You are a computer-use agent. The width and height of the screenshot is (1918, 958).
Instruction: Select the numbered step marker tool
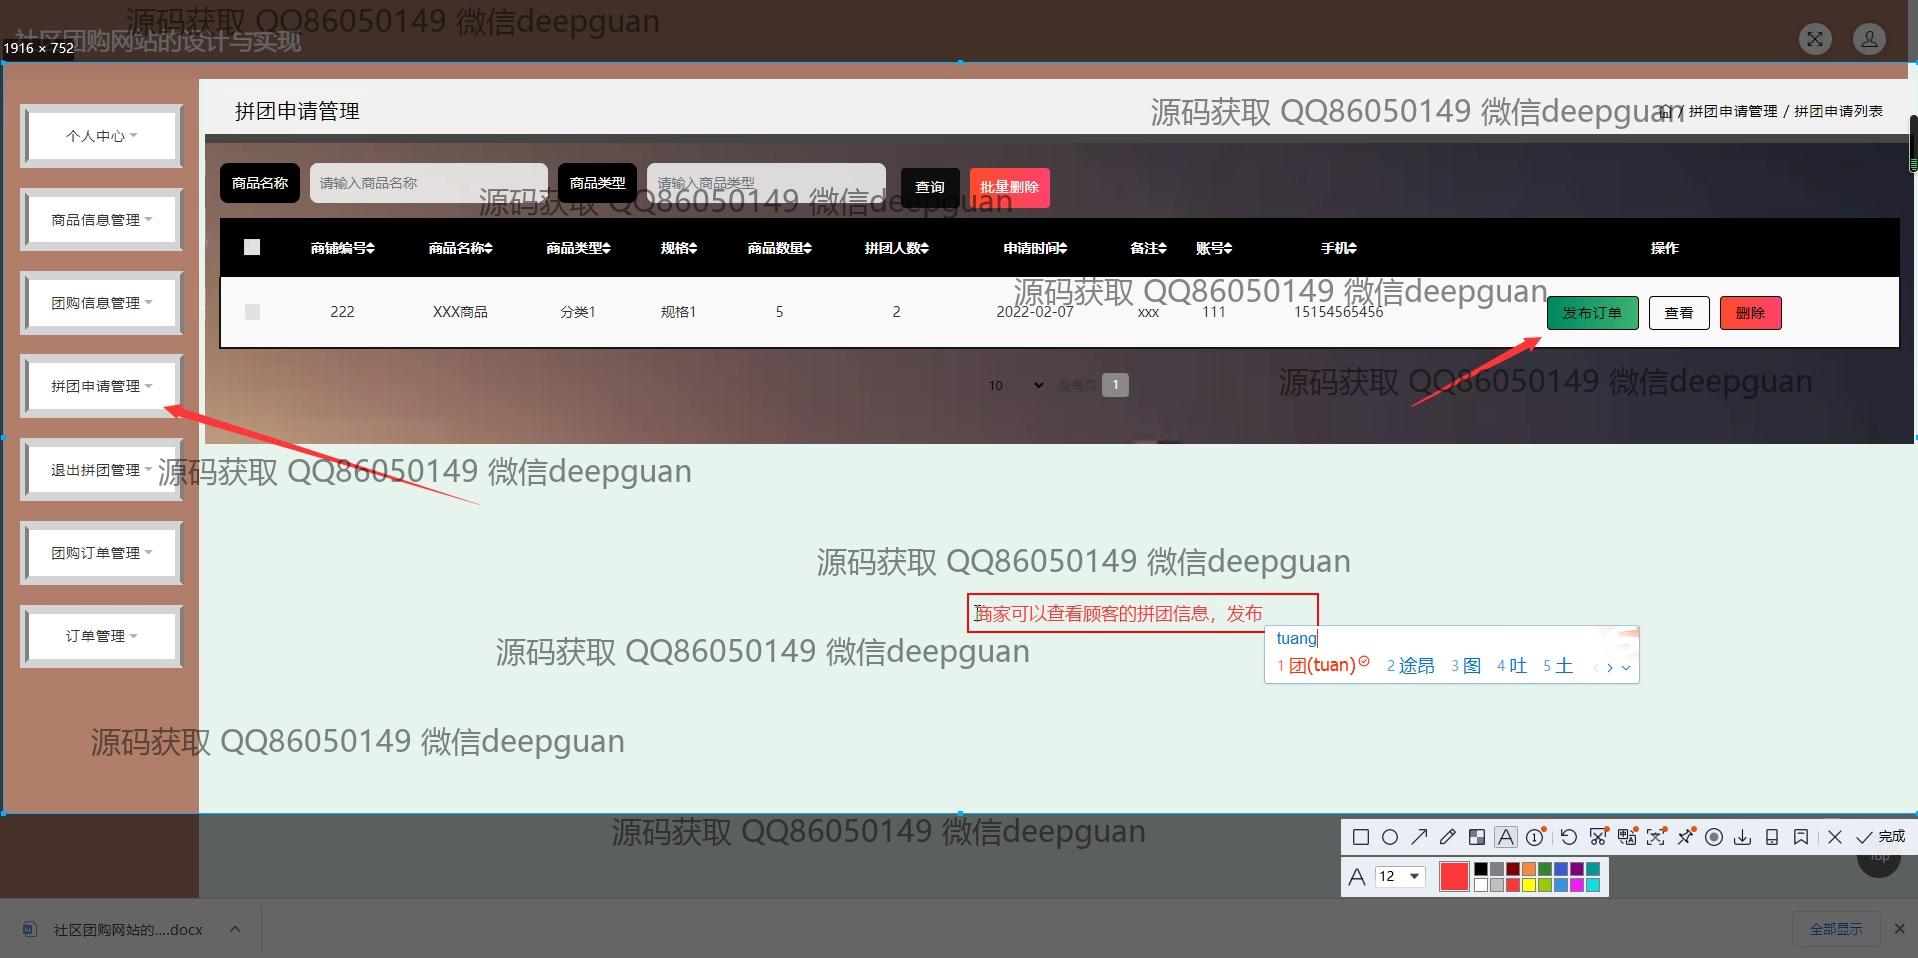click(x=1535, y=837)
